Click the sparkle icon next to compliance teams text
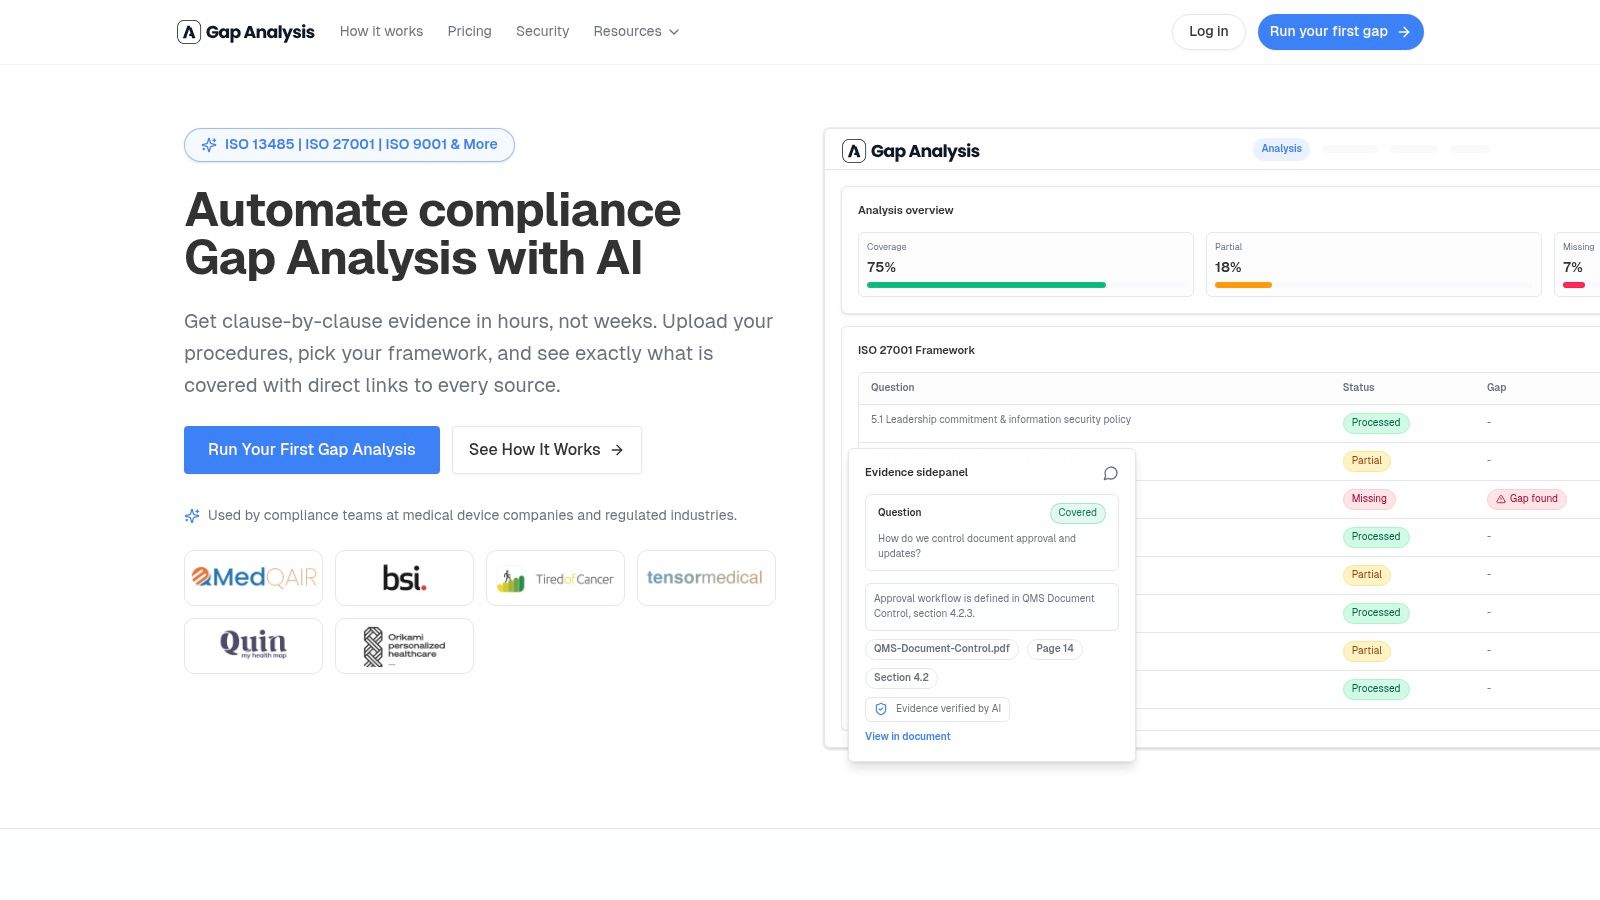This screenshot has height=900, width=1600. coord(191,515)
